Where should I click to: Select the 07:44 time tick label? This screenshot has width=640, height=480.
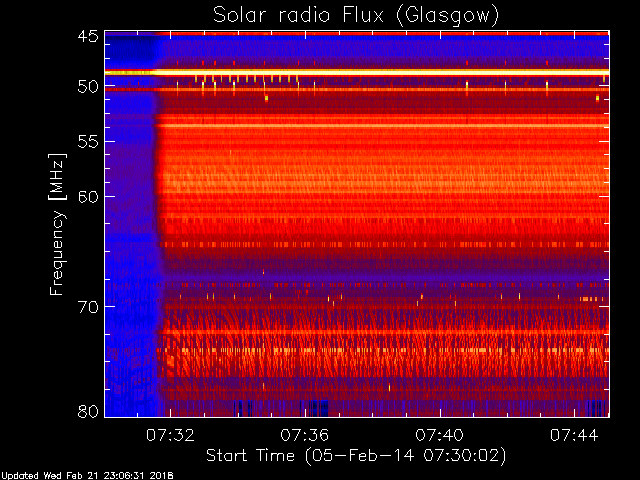pos(574,435)
